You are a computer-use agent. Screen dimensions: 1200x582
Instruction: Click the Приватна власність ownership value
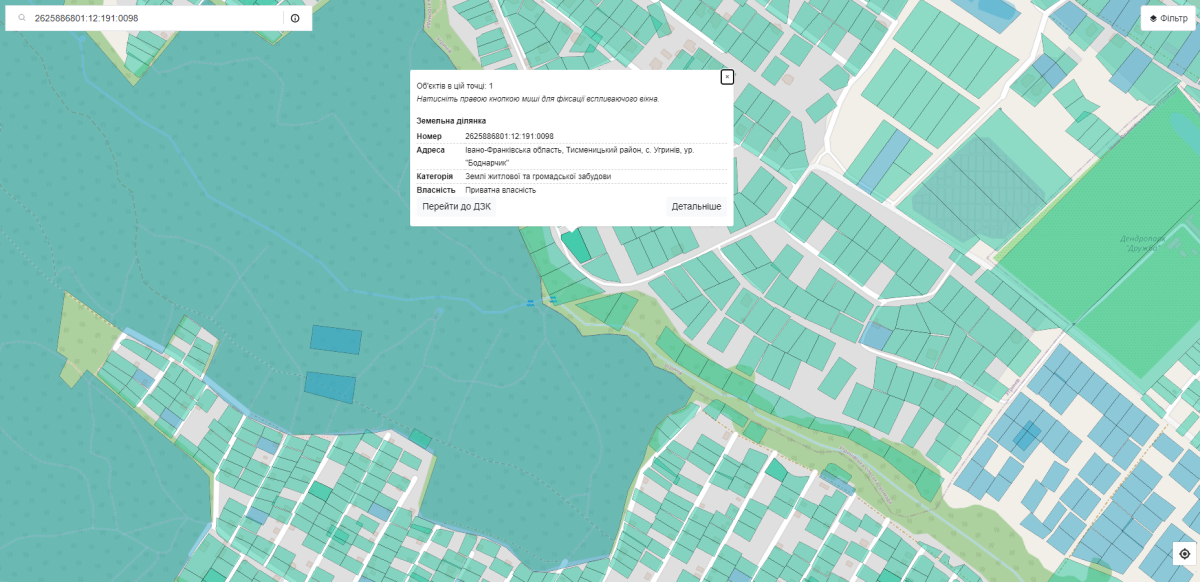(x=501, y=190)
